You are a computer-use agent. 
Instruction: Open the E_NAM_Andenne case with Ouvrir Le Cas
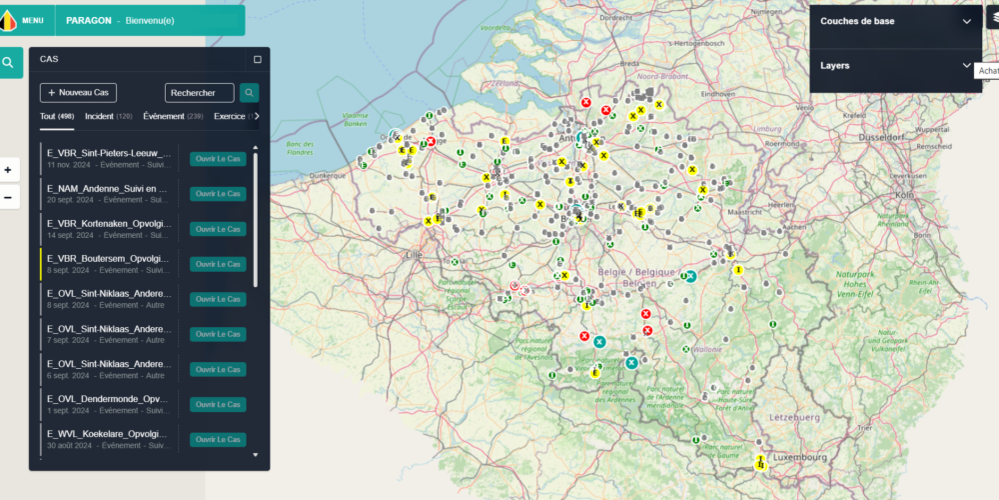coord(218,194)
